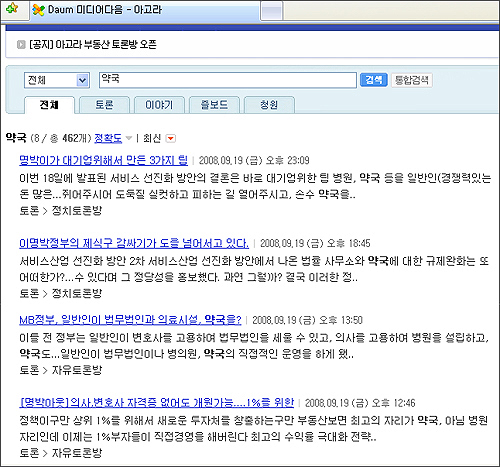
Task: Select the Daum 미디어다음 - 아고라 browser tab
Action: click(x=145, y=10)
